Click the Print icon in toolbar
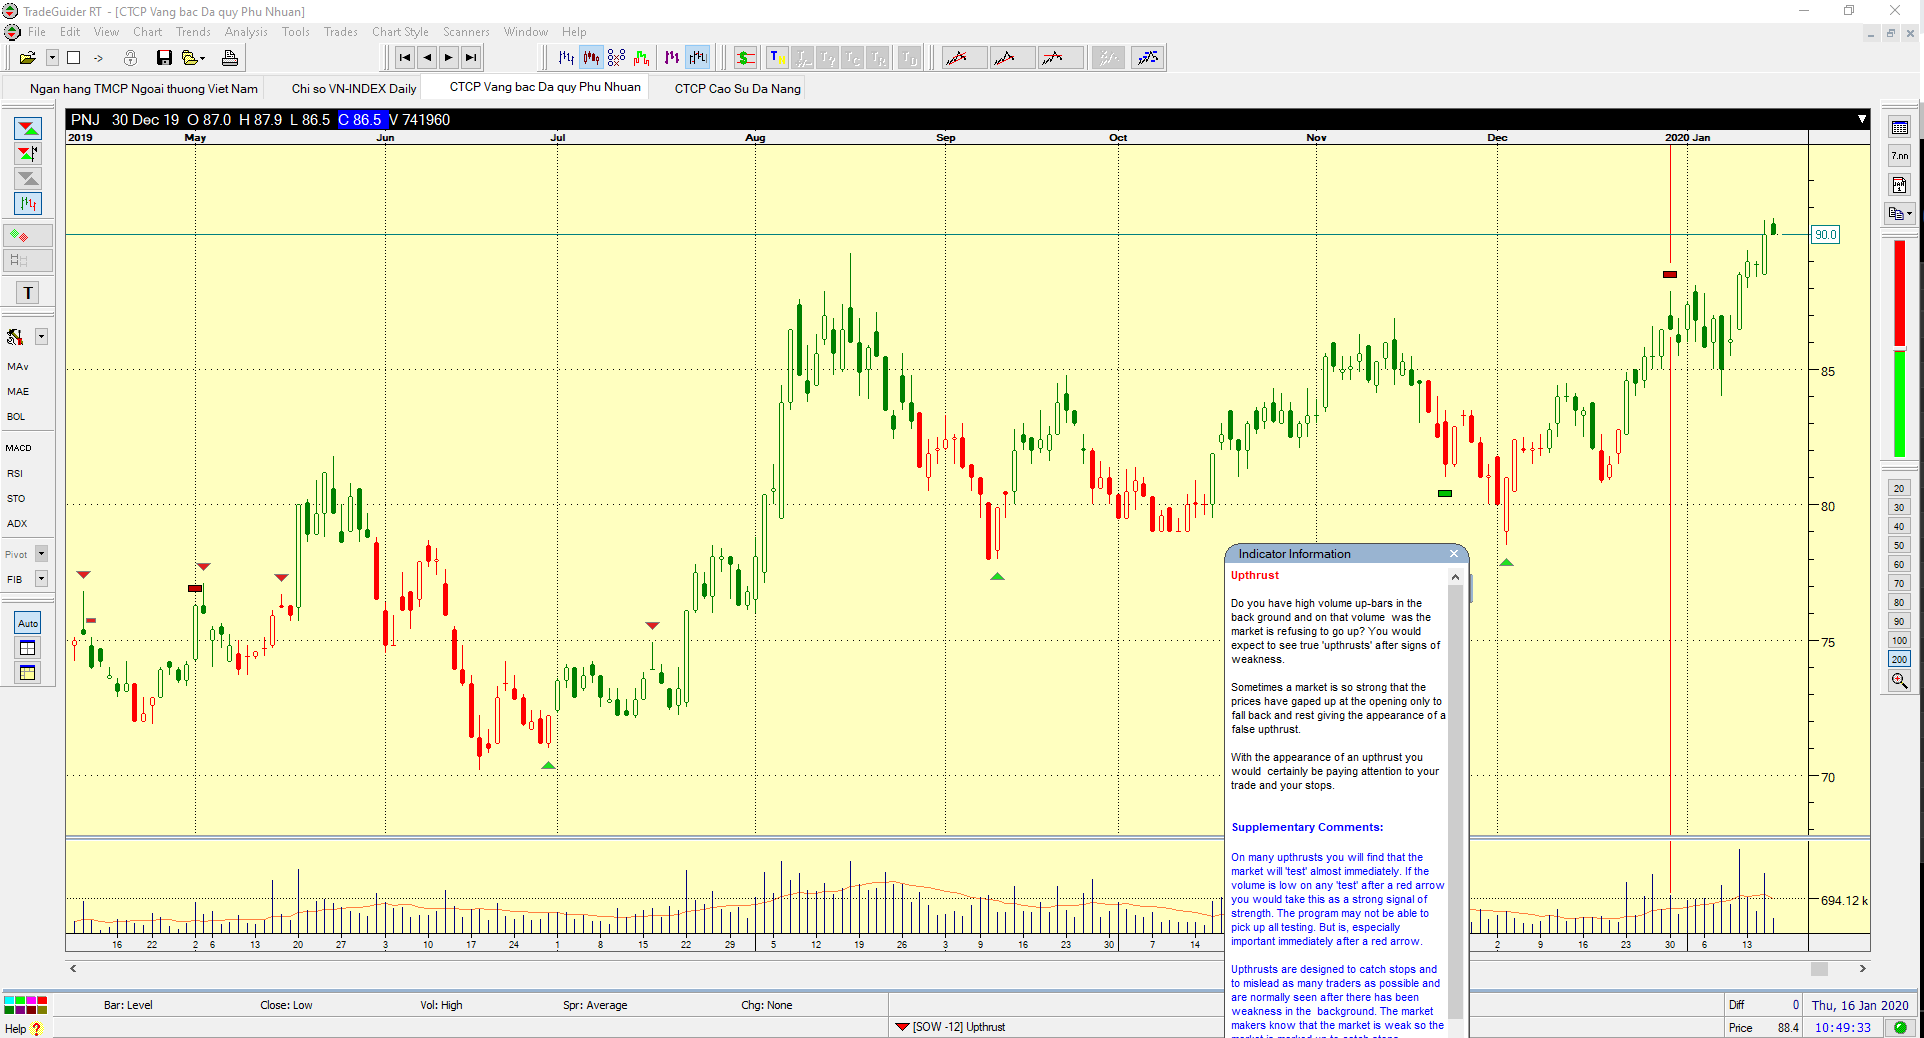Screen dimensions: 1924x1038 230,58
